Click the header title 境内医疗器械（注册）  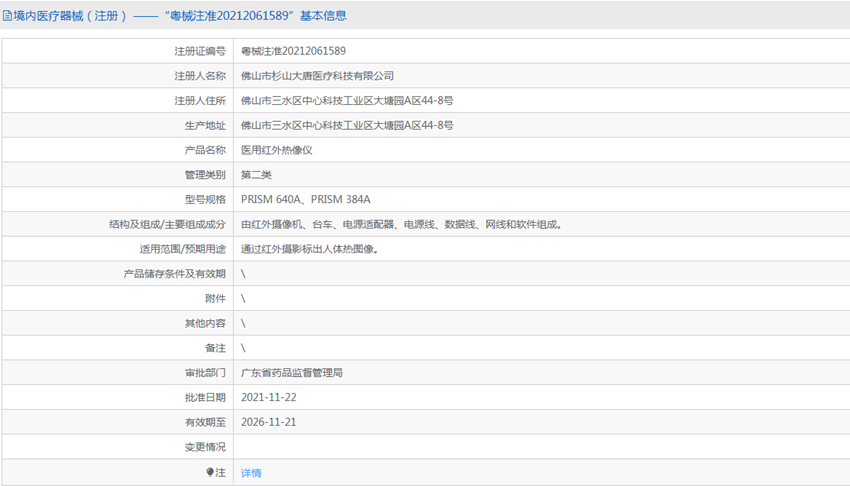pyautogui.click(x=70, y=16)
